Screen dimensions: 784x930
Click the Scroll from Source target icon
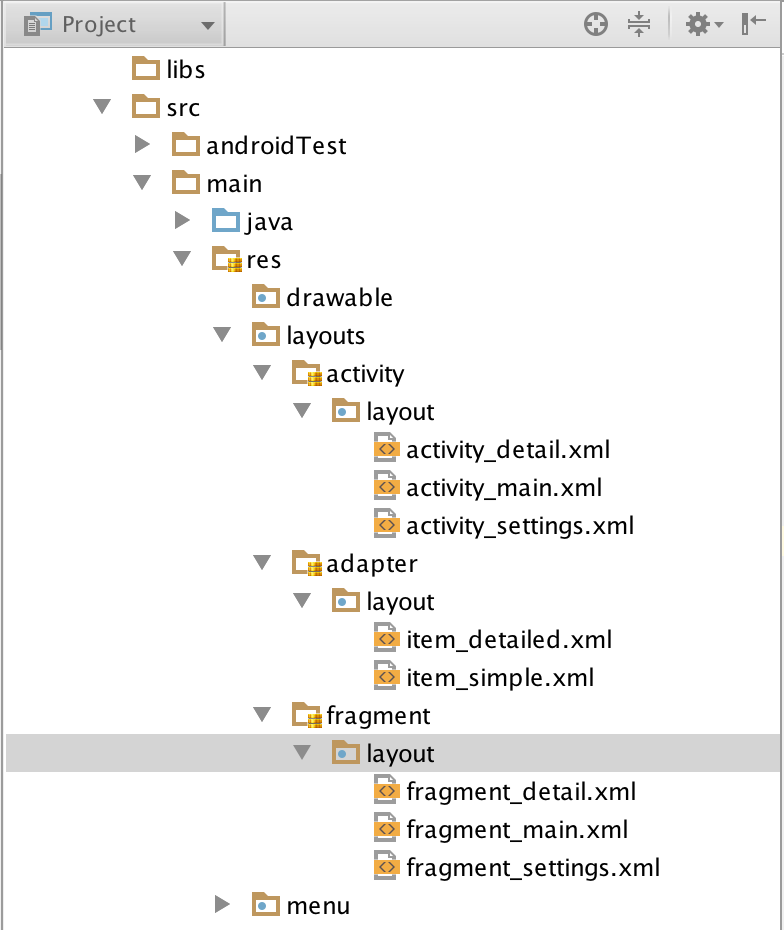595,24
